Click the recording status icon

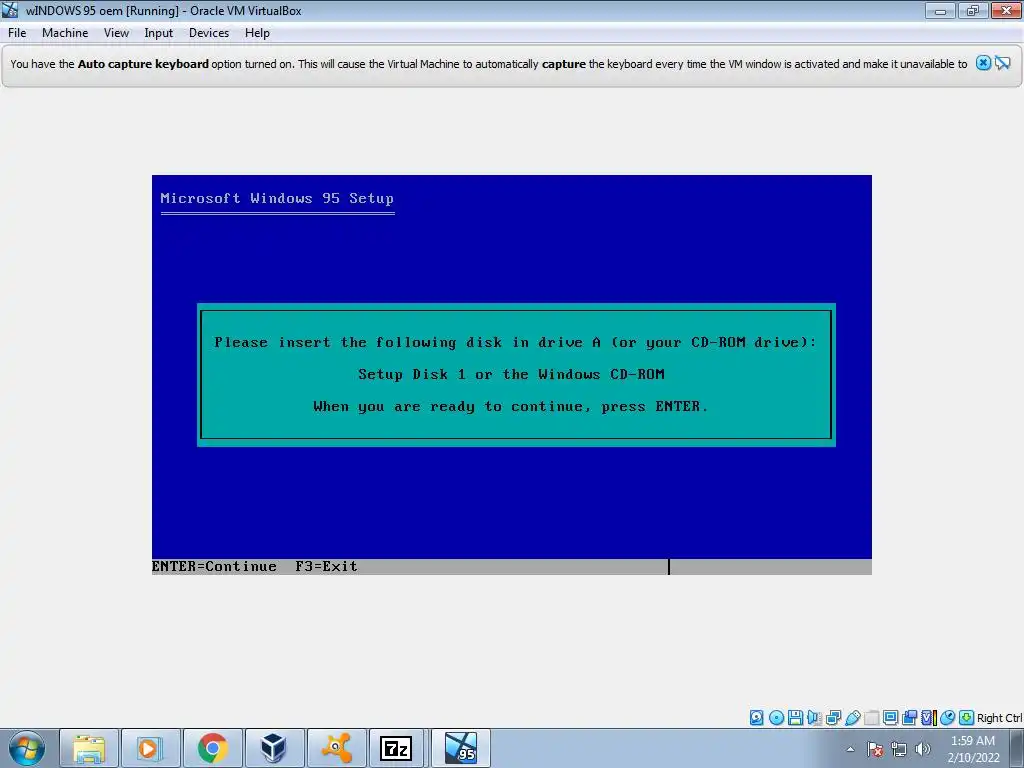[909, 718]
